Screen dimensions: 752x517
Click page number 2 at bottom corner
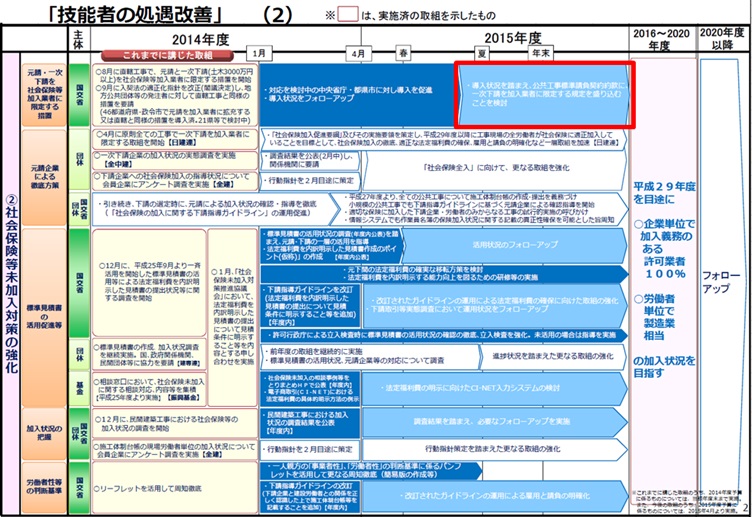[x=745, y=507]
